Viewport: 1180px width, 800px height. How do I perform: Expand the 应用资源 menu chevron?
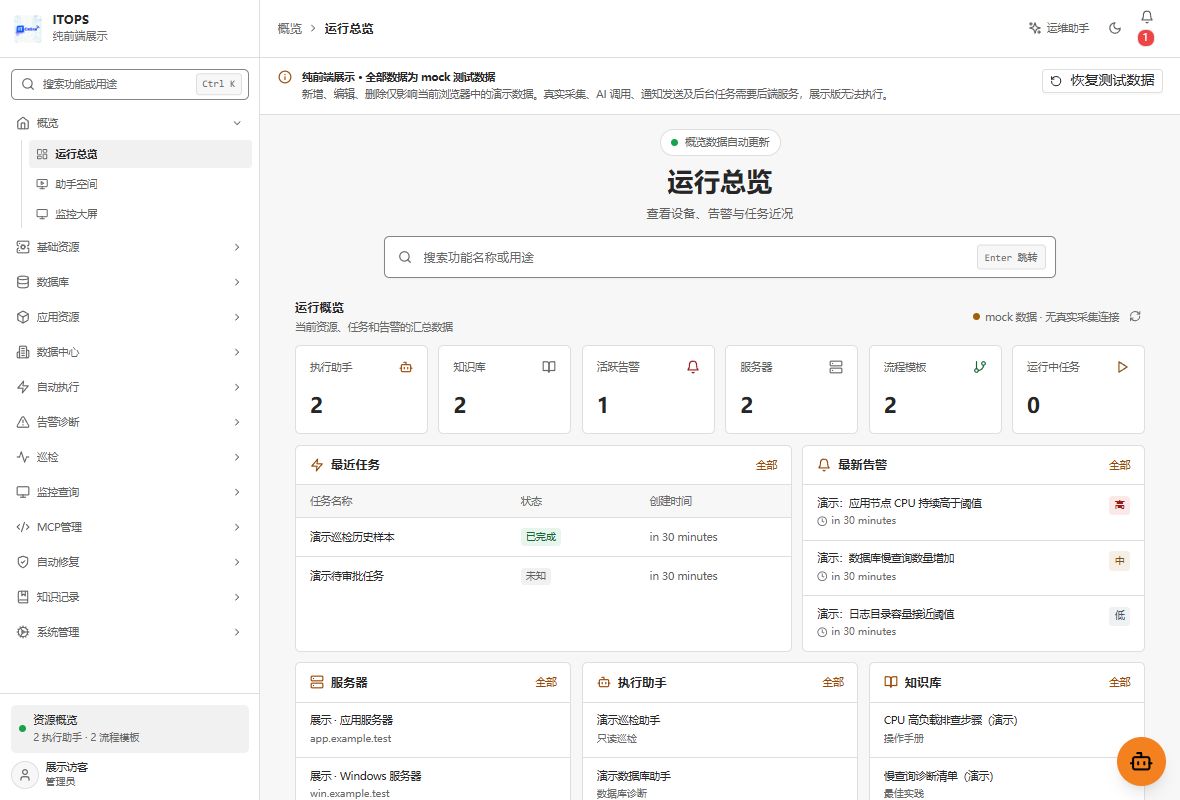[x=237, y=317]
